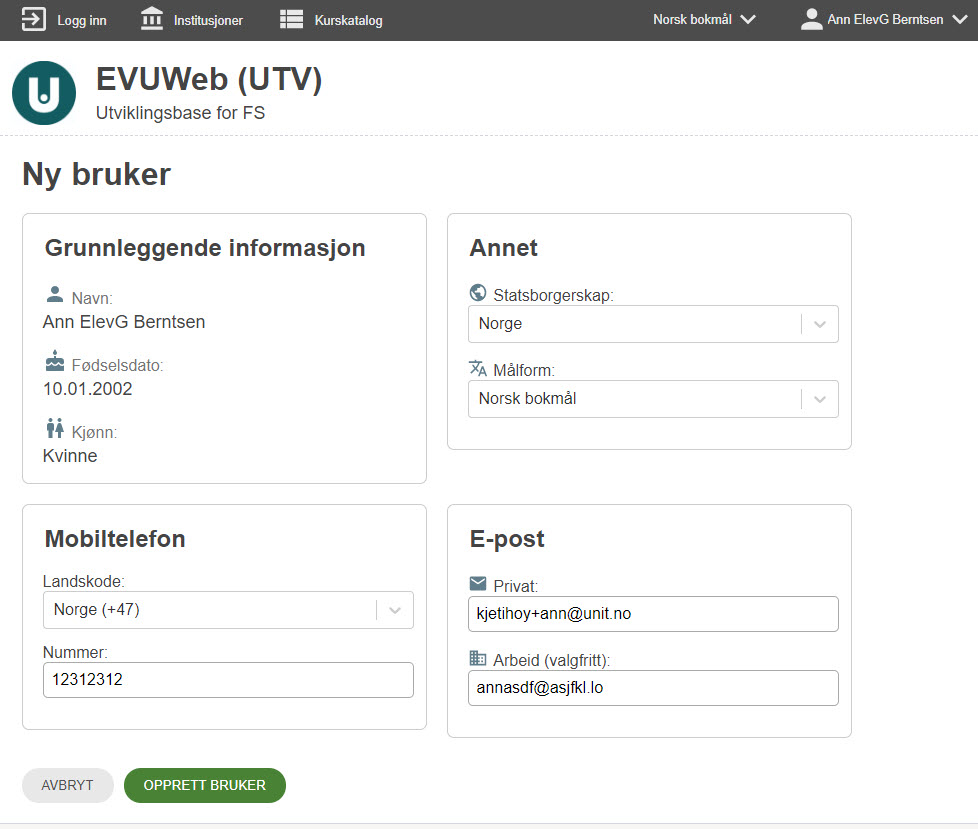Click the Logg inn arrow icon
This screenshot has width=978, height=829.
[x=34, y=19]
